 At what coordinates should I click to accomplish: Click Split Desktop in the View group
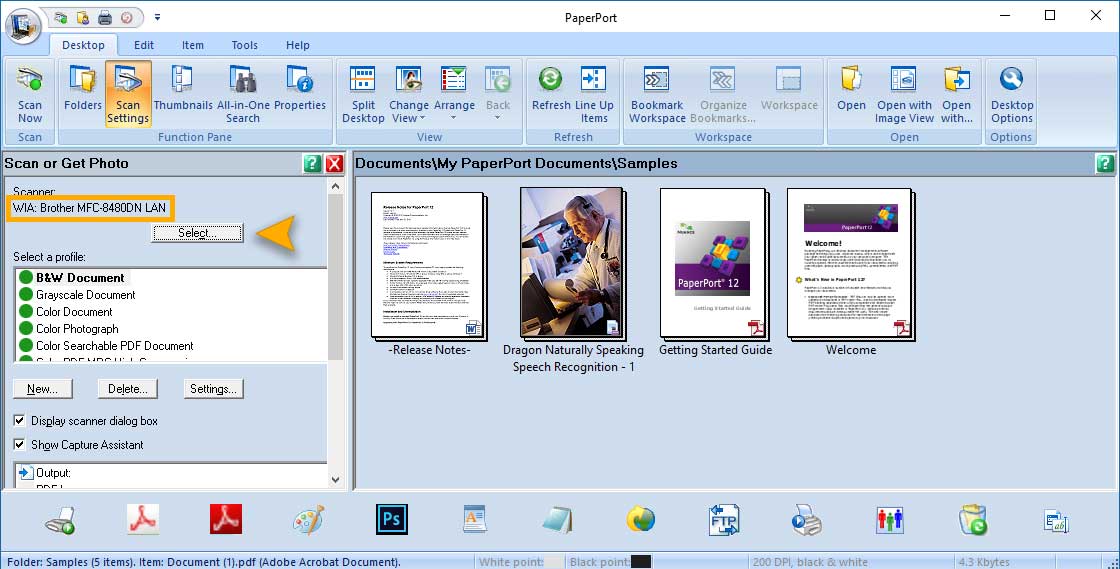363,94
